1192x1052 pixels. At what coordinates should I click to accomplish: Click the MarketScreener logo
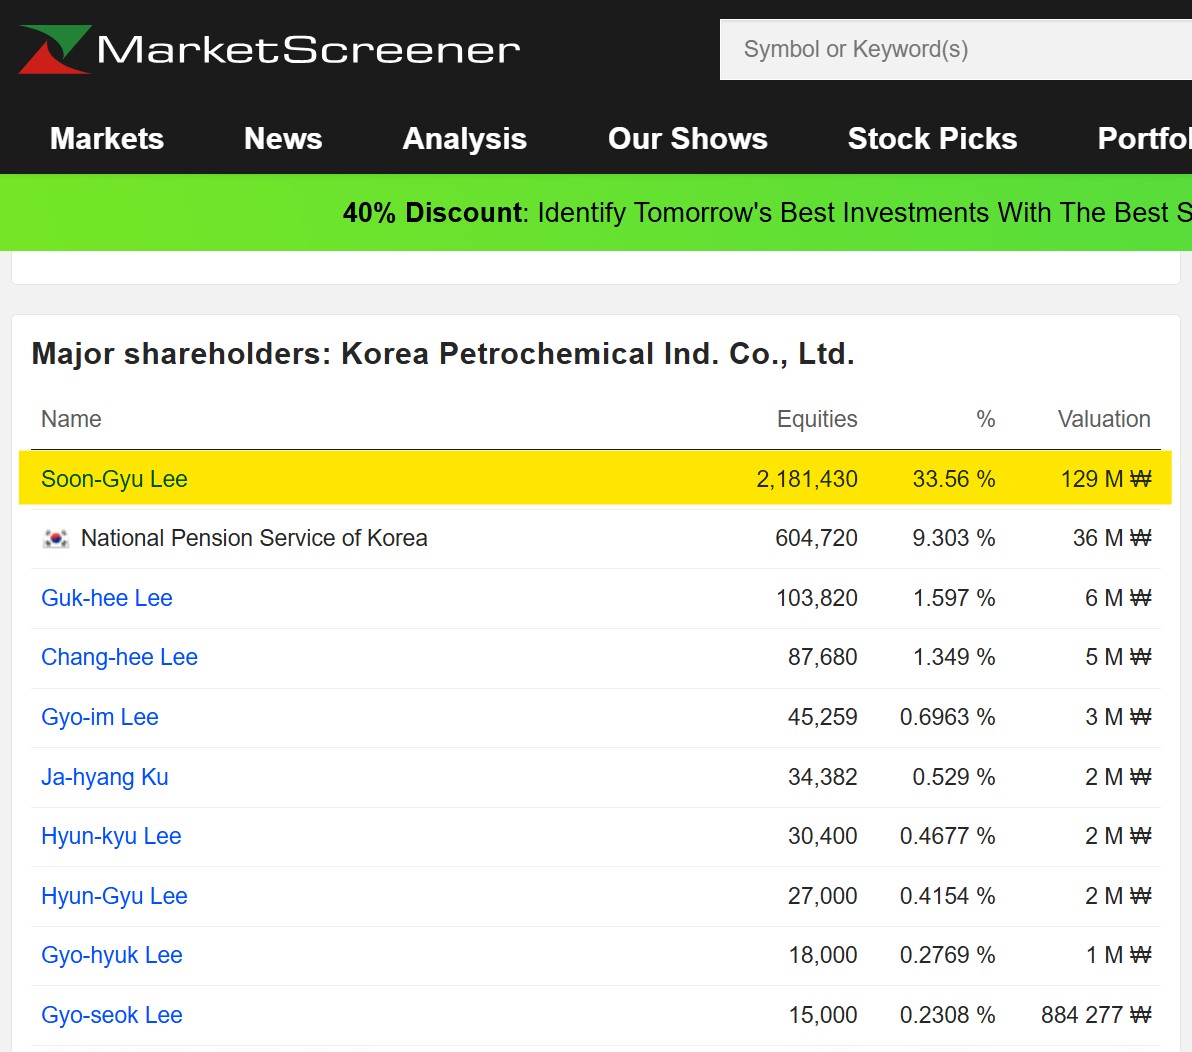(270, 49)
